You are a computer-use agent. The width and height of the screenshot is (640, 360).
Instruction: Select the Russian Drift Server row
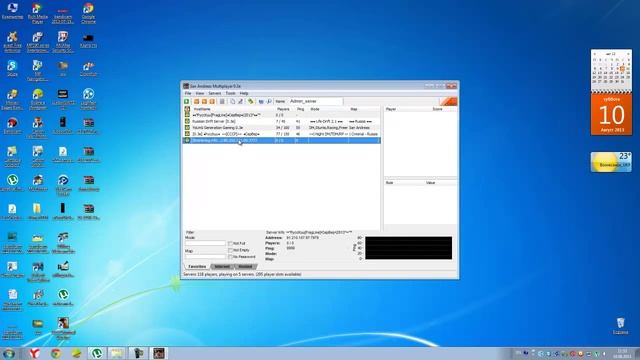[x=281, y=122]
